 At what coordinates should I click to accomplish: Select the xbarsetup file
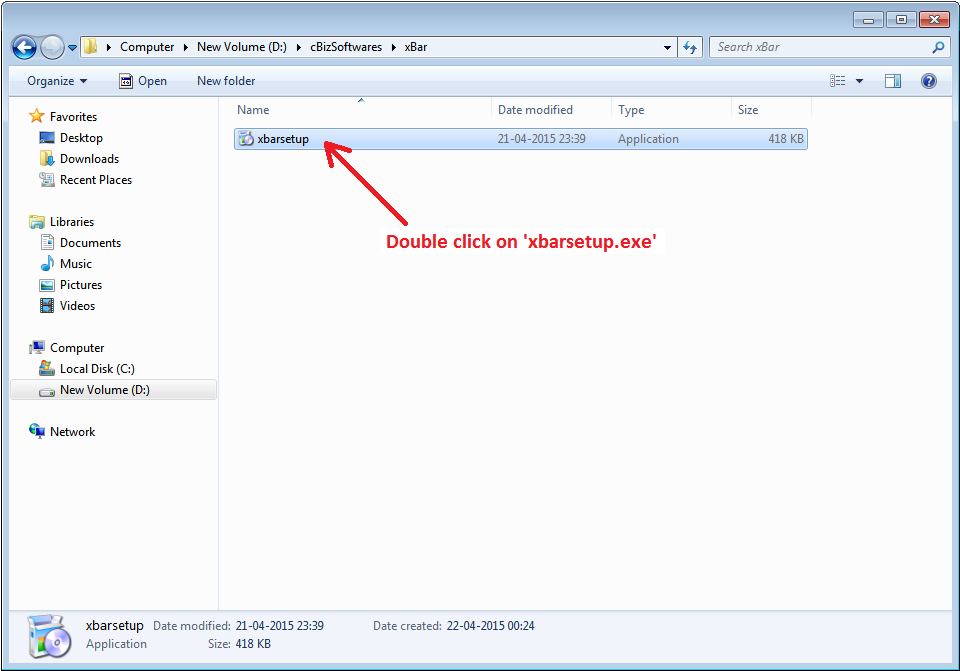(x=520, y=139)
